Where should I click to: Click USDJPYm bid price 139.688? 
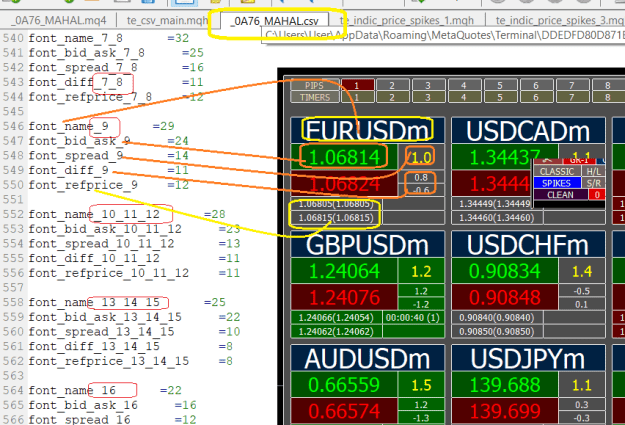(505, 385)
